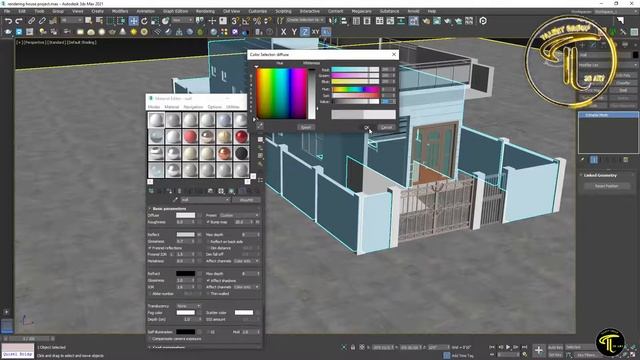Open the material name dropdown
The width and height of the screenshot is (640, 360).
click(x=205, y=200)
